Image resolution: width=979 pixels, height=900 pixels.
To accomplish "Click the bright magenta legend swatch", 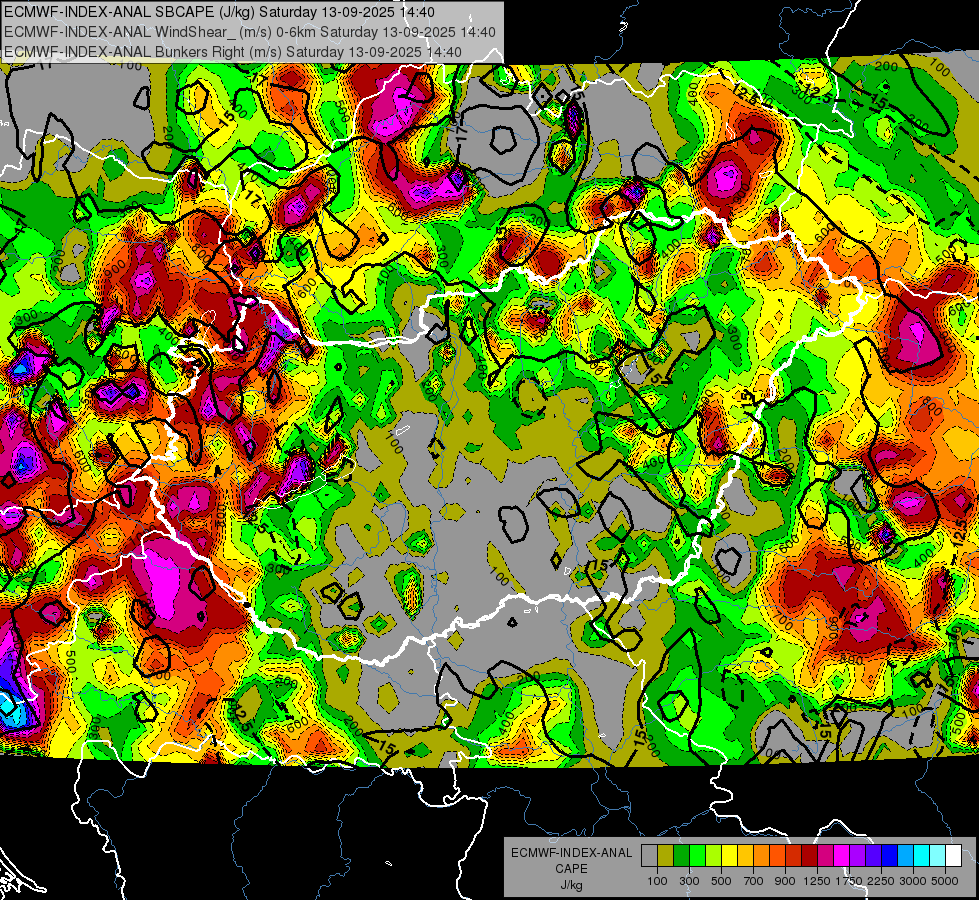I will coord(842,856).
